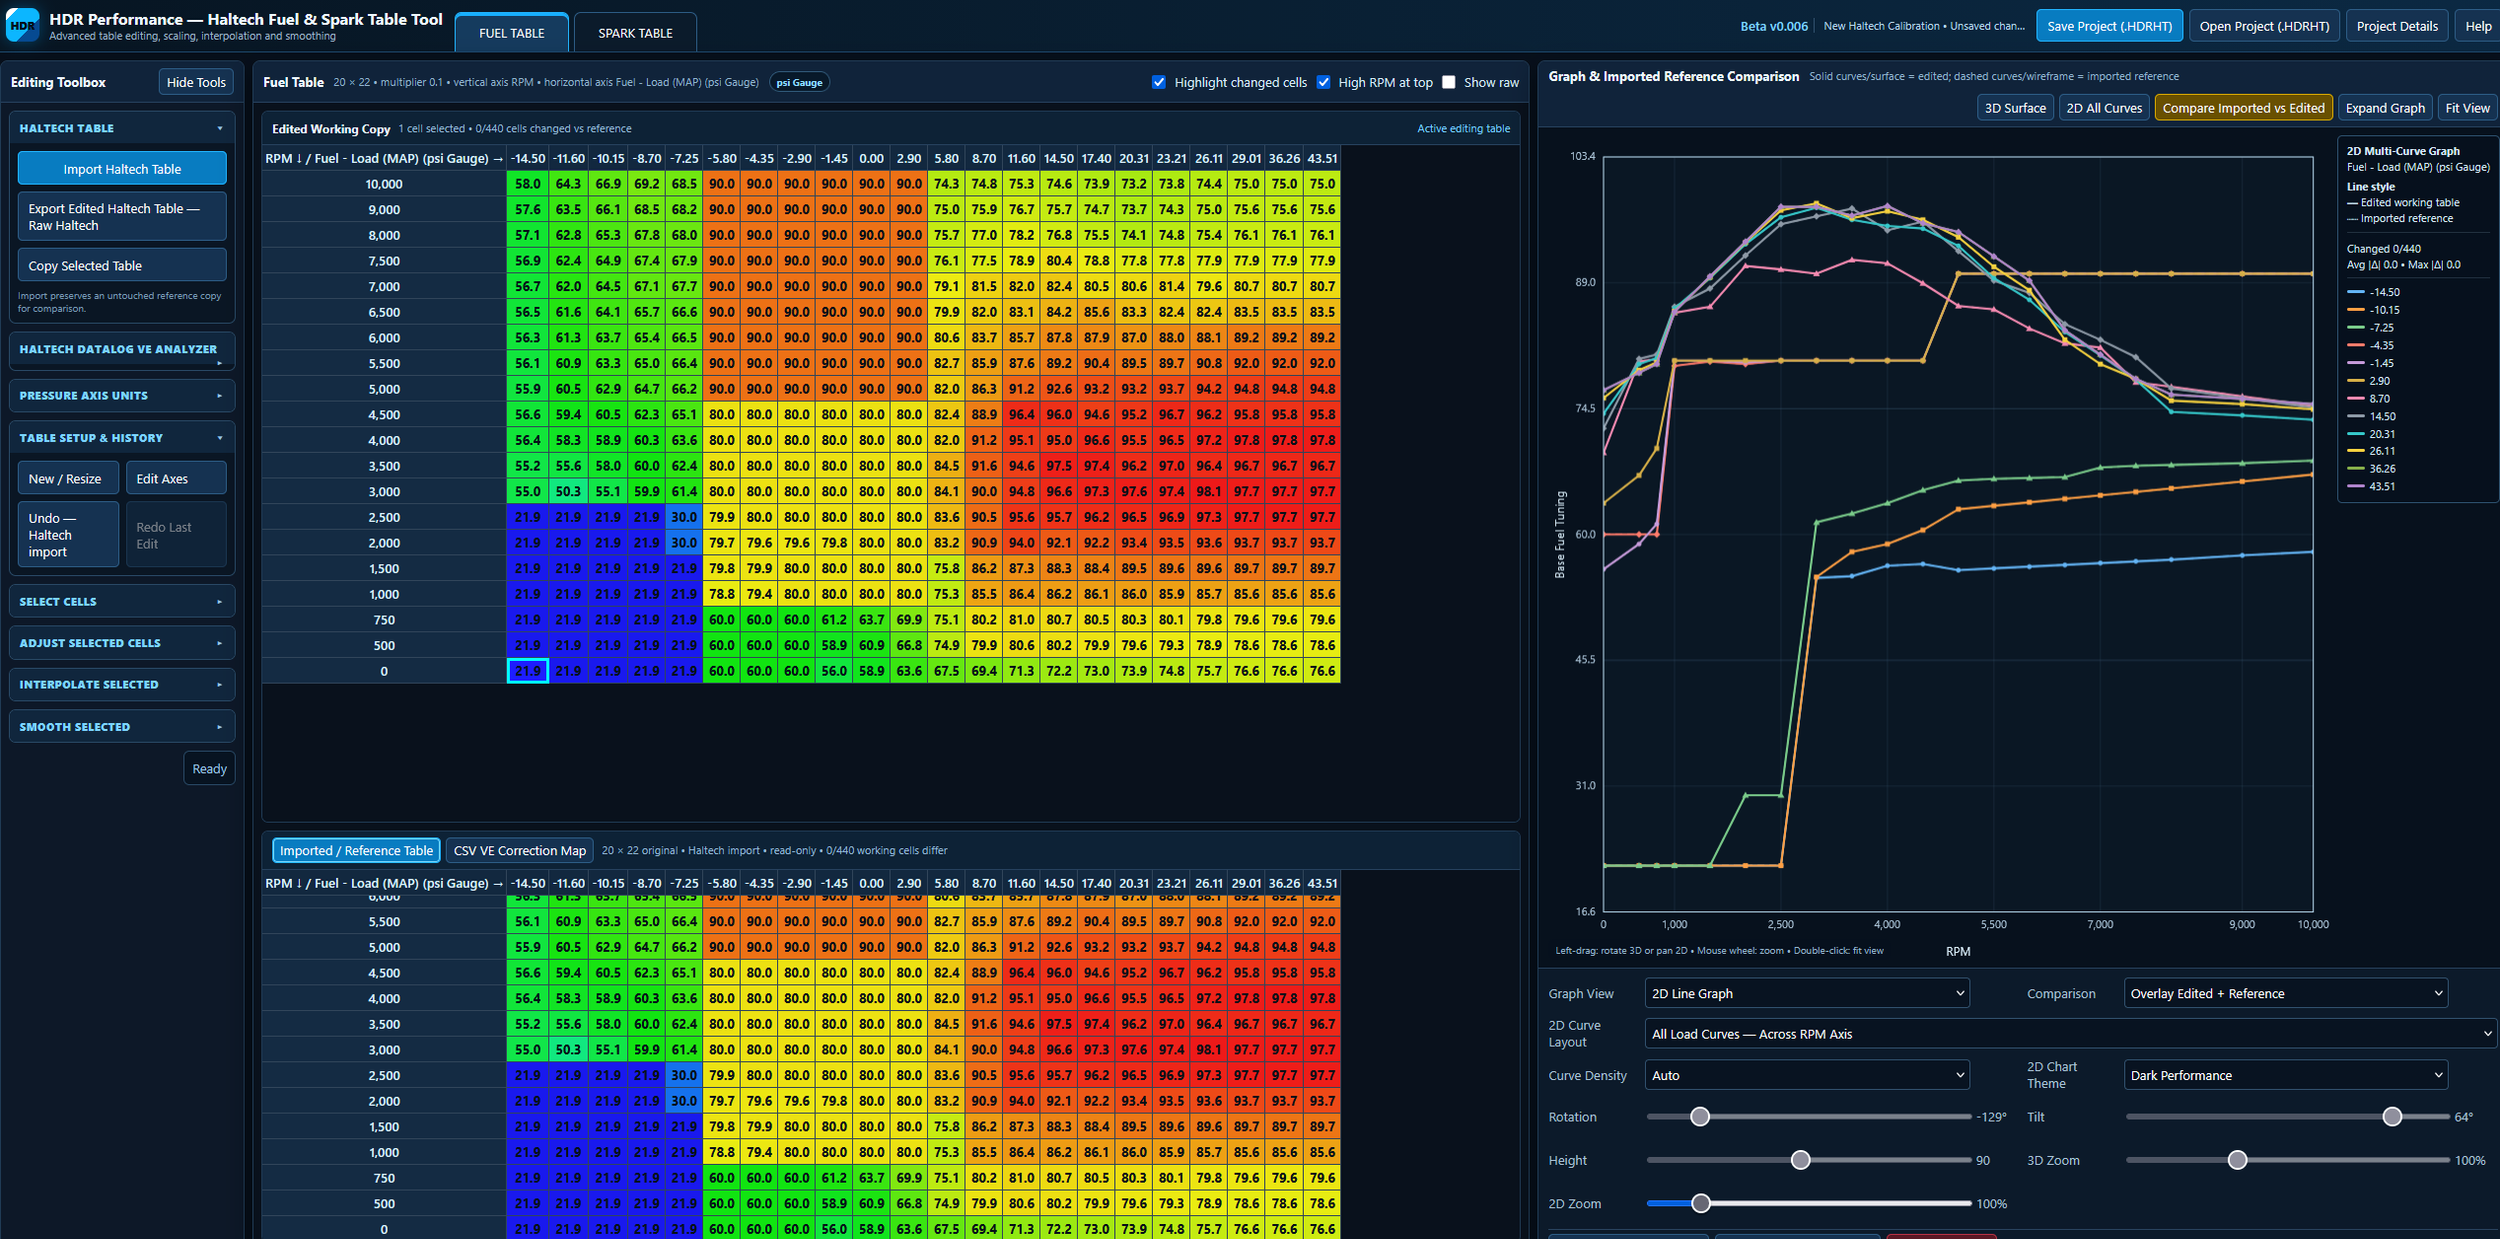Expand the SMOOTH SELECTED section
This screenshot has height=1239, width=2500.
[122, 727]
